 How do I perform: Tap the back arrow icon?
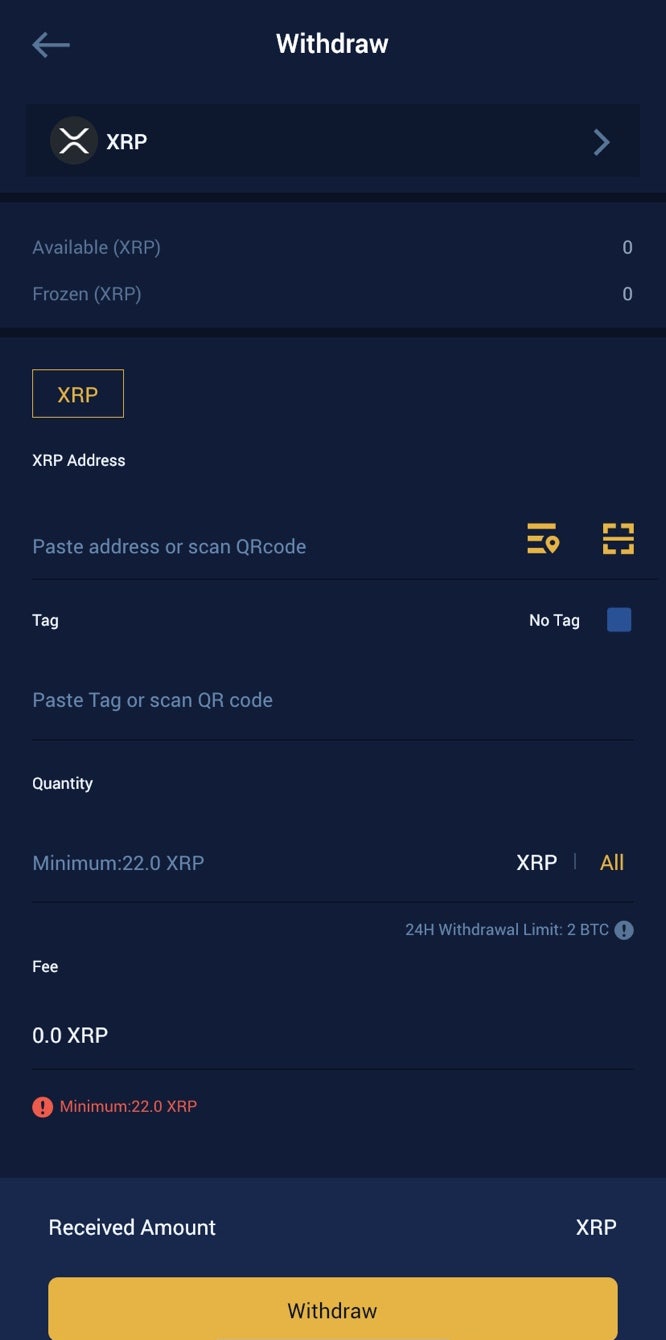pyautogui.click(x=51, y=44)
